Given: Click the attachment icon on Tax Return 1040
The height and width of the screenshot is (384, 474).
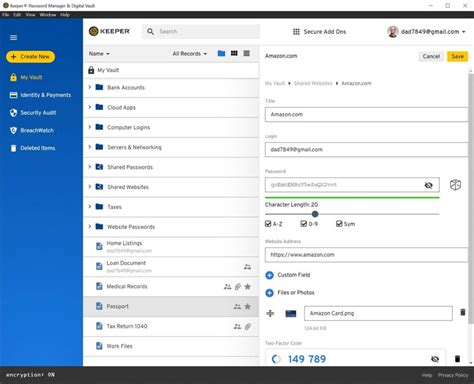Looking at the screenshot, I should point(248,326).
